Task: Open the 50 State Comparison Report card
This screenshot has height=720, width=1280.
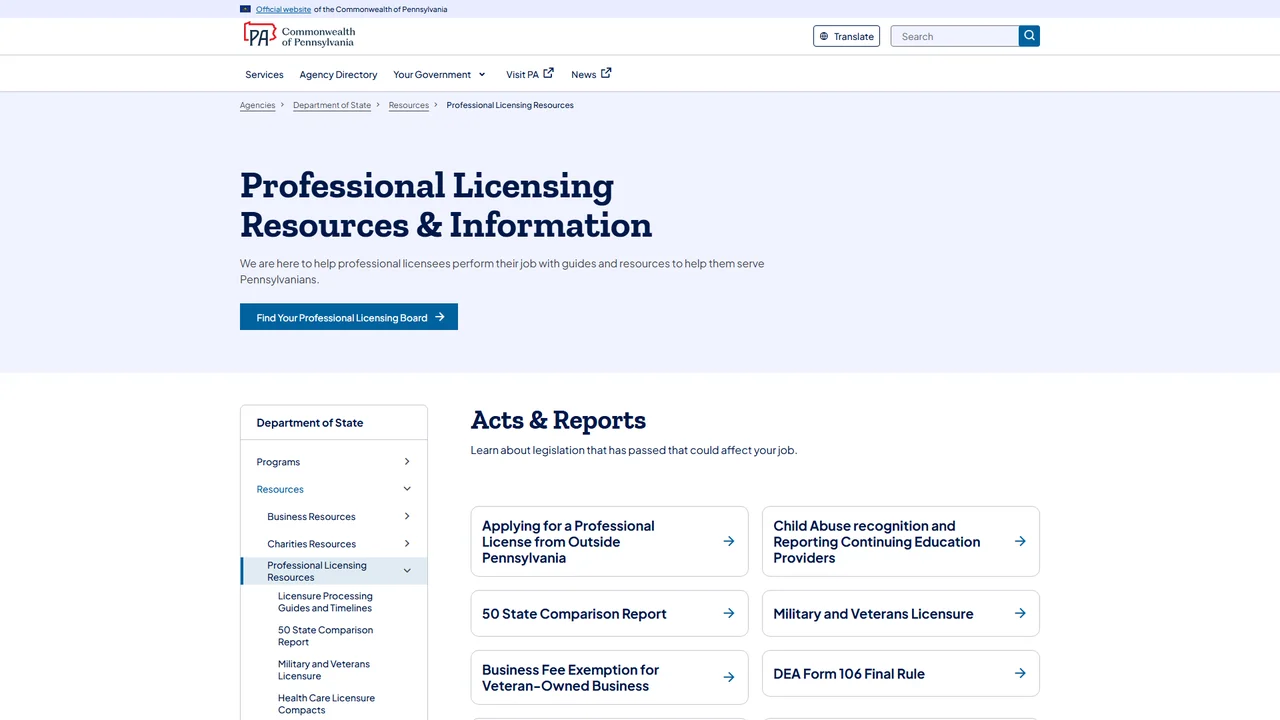Action: 609,613
